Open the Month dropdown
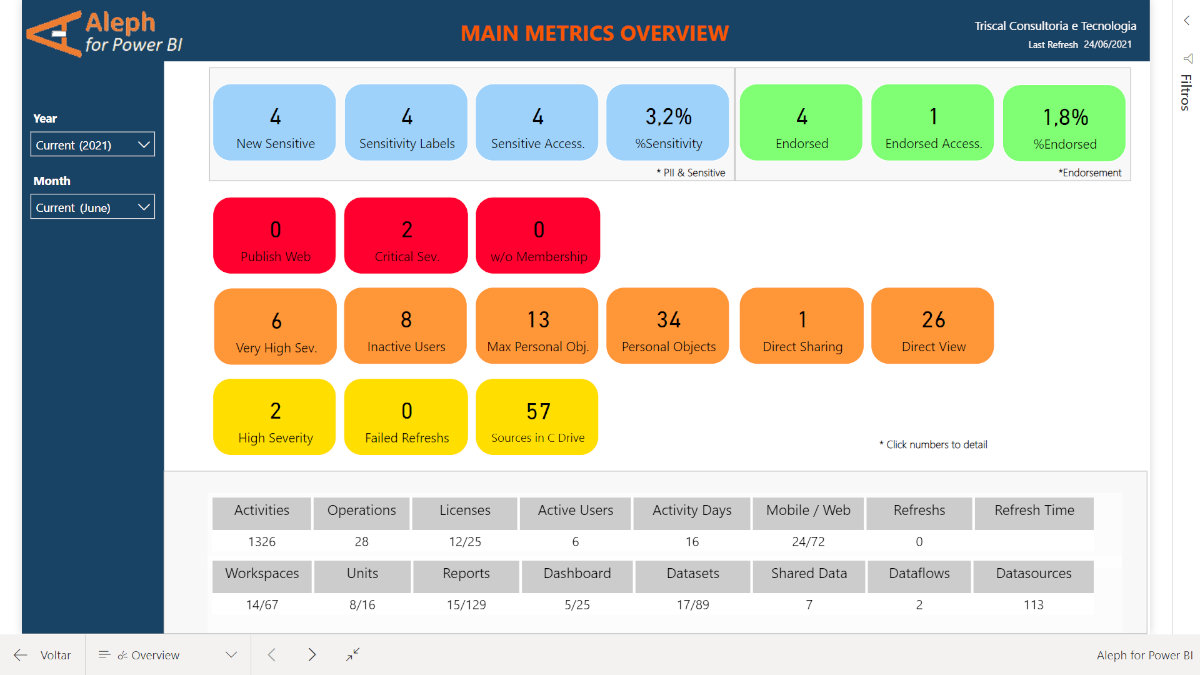The width and height of the screenshot is (1200, 675). click(92, 208)
